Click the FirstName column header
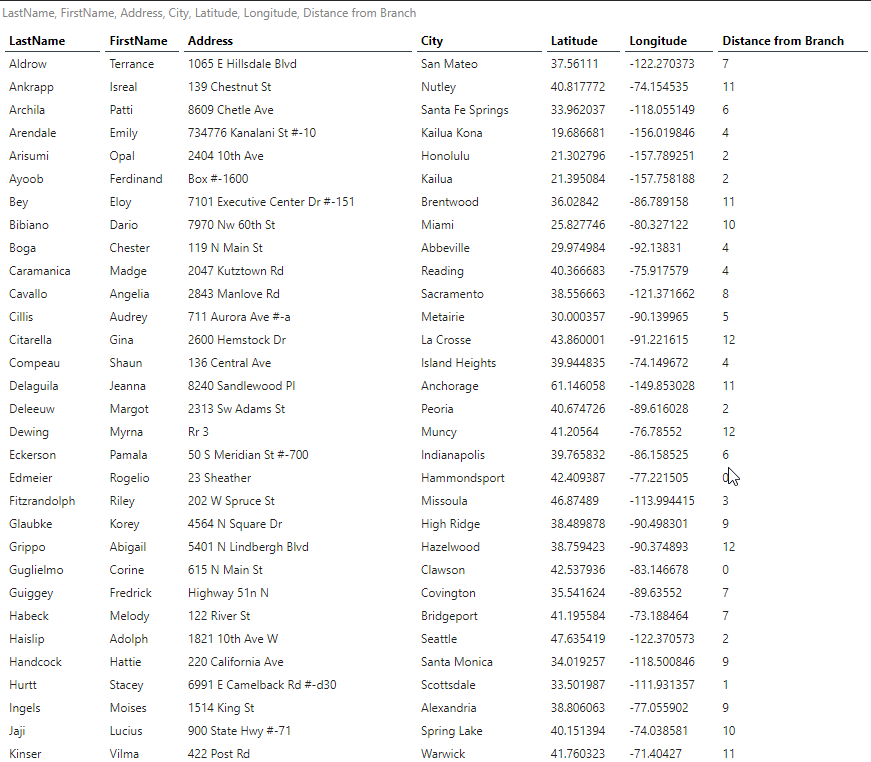The image size is (871, 762). pos(138,41)
